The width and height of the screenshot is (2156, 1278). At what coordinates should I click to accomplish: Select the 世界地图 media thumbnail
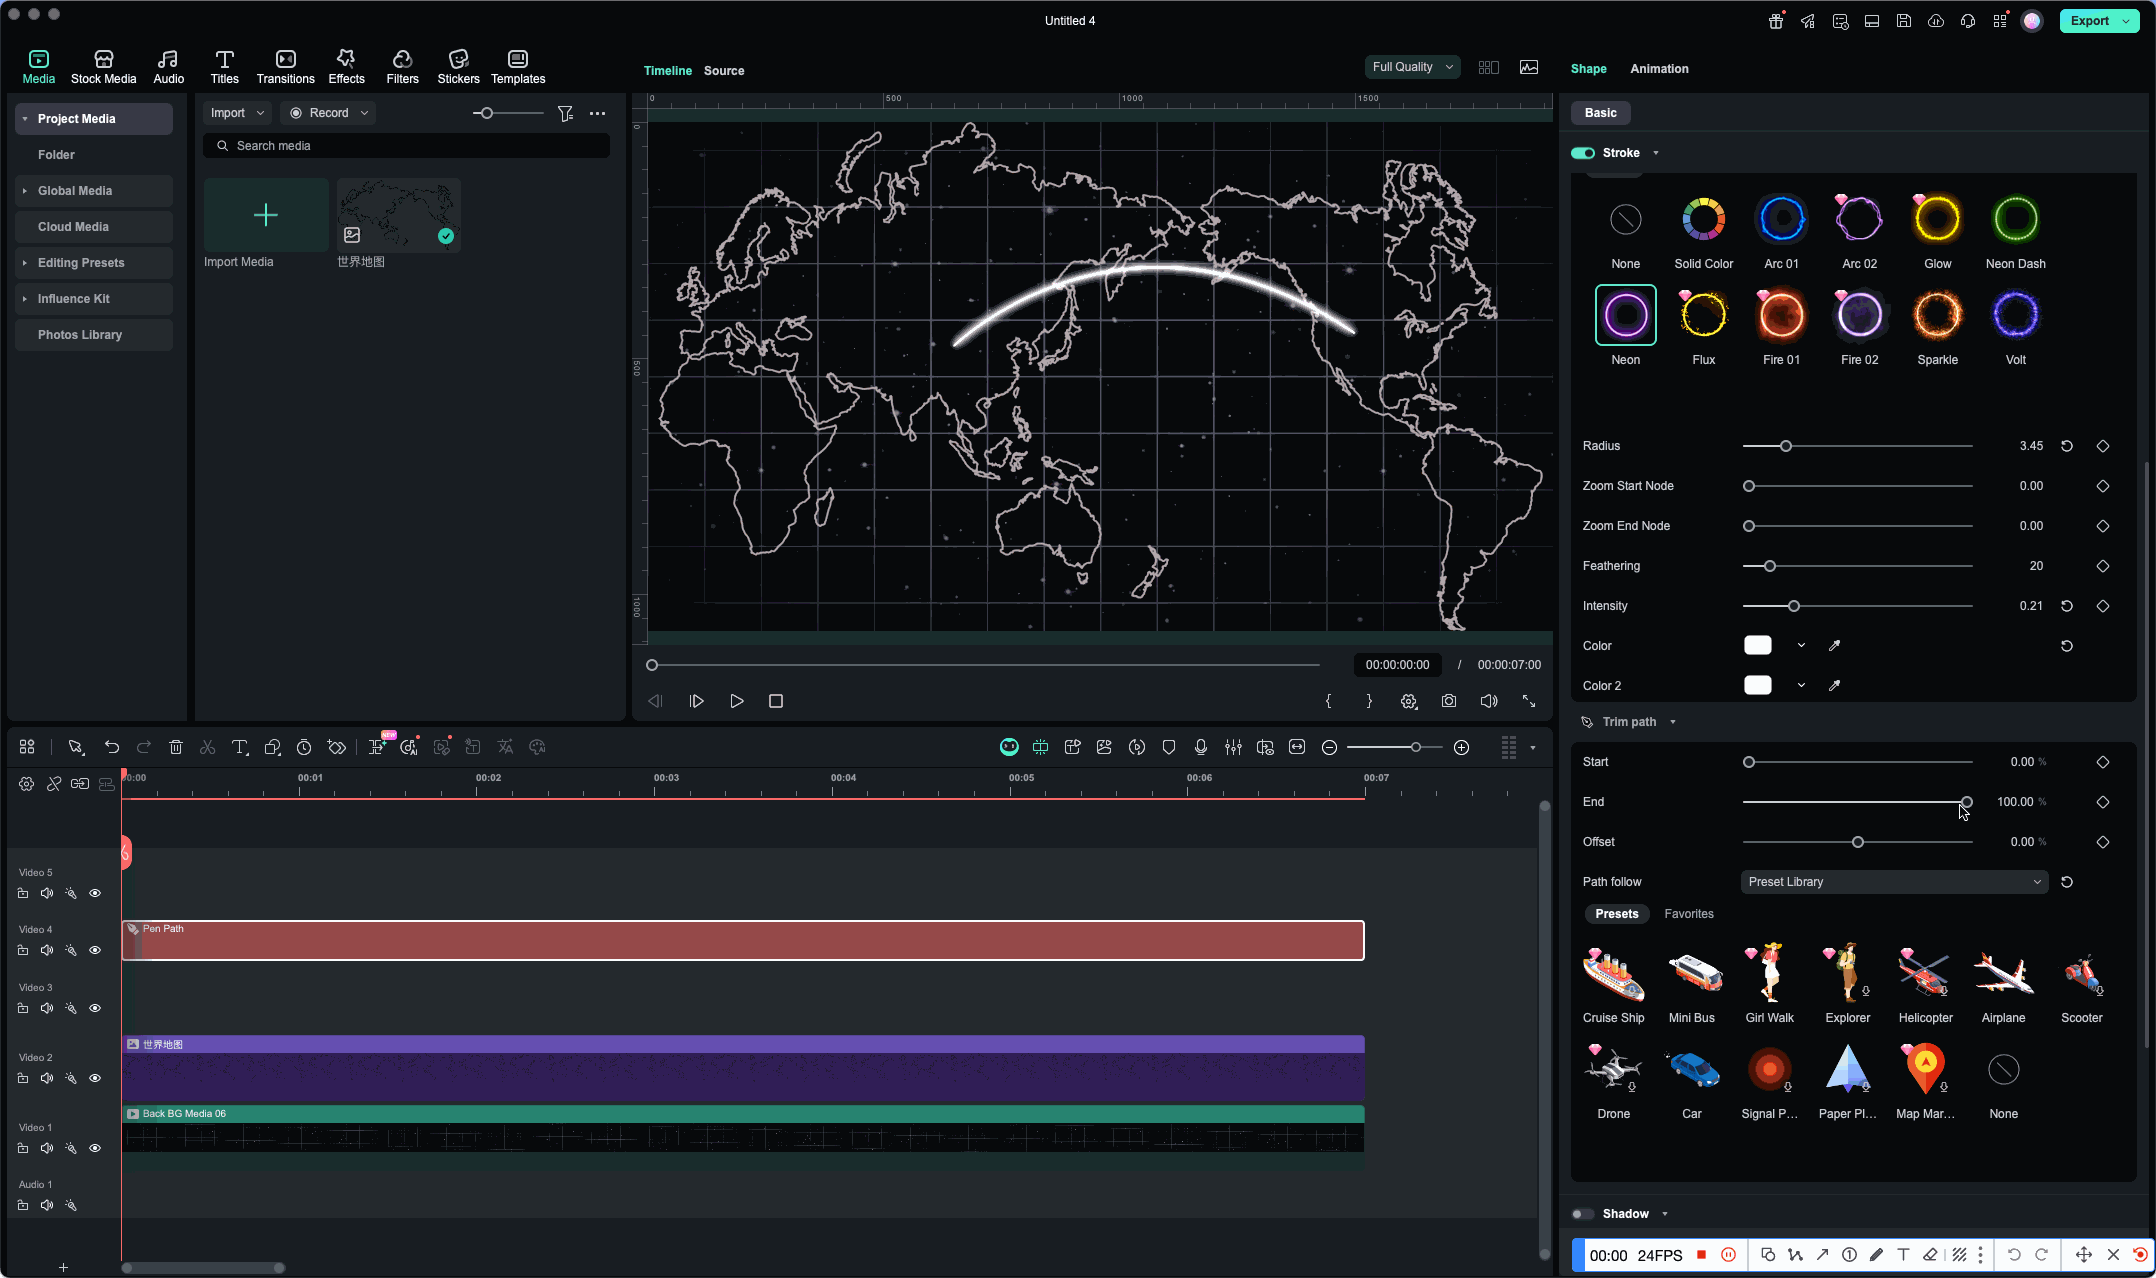click(397, 214)
